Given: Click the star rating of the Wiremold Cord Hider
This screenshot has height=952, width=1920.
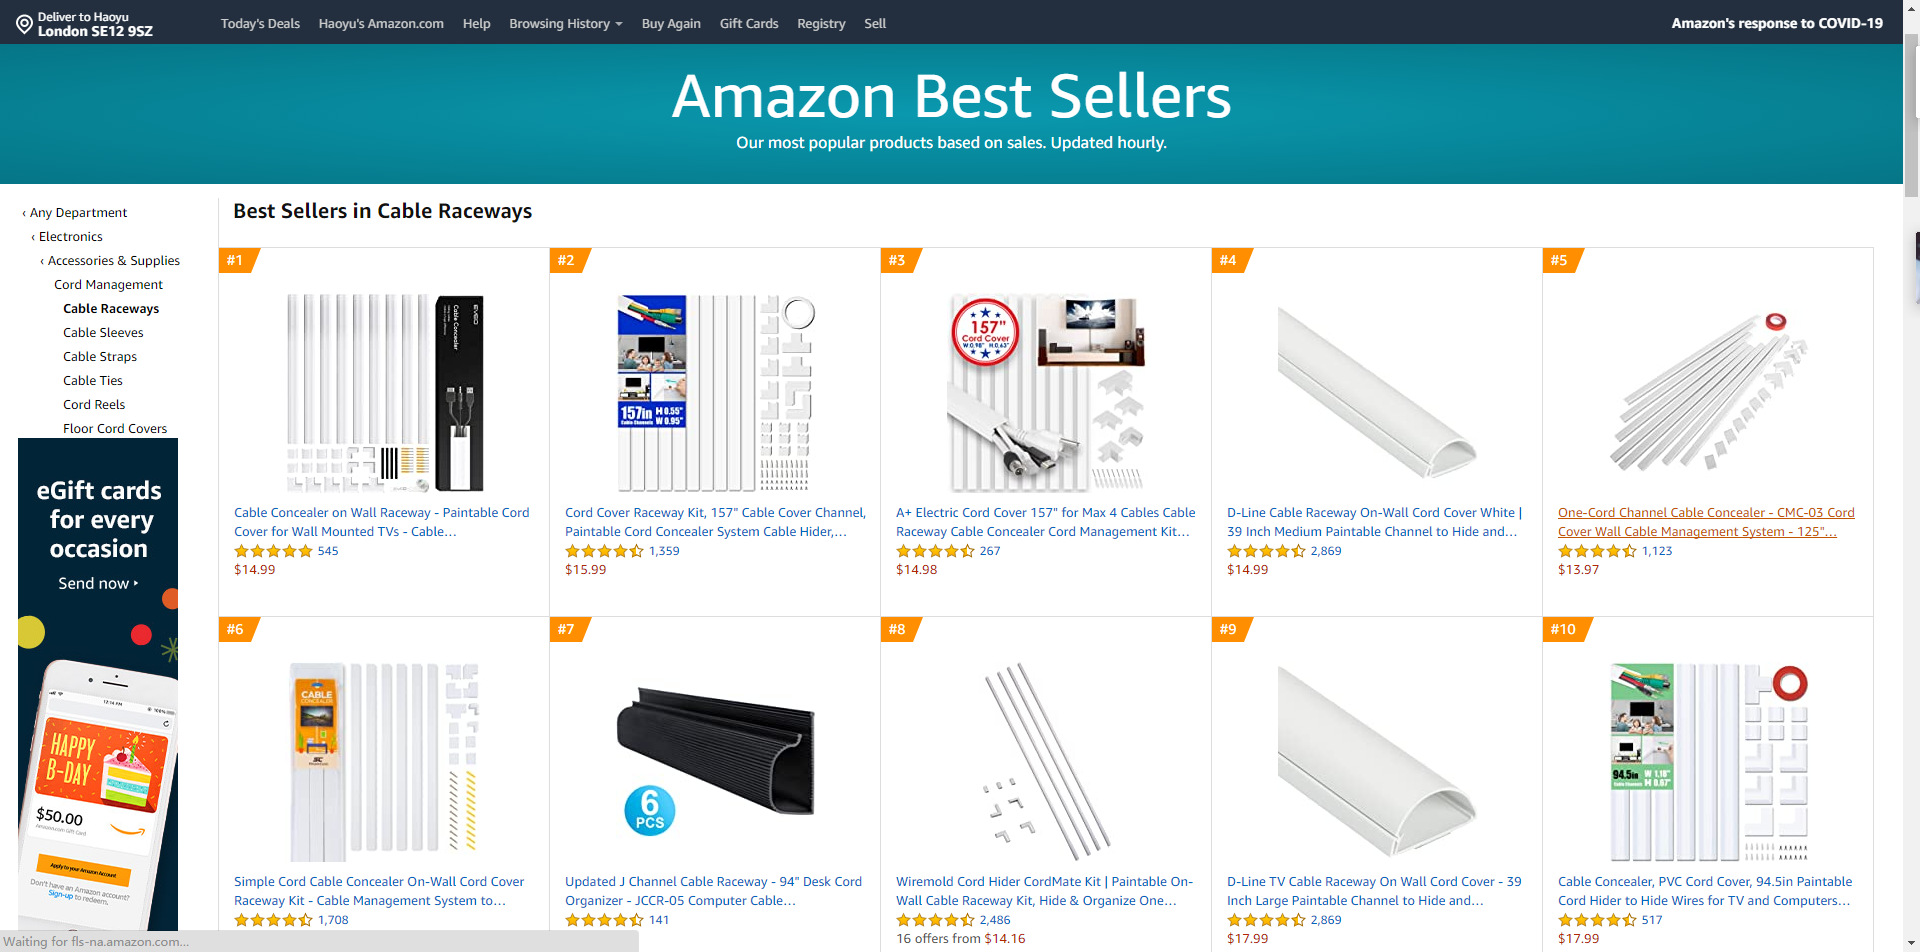Looking at the screenshot, I should pyautogui.click(x=935, y=920).
